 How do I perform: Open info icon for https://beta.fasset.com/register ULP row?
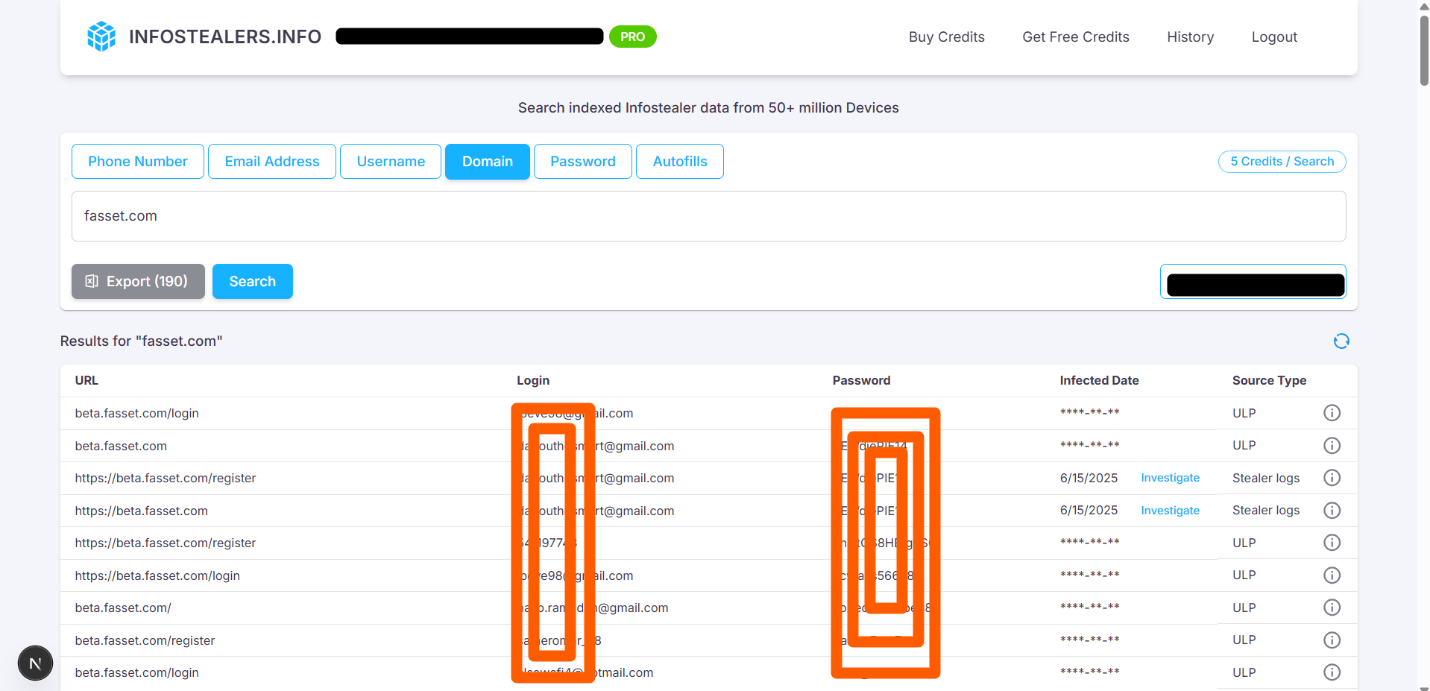[1332, 543]
